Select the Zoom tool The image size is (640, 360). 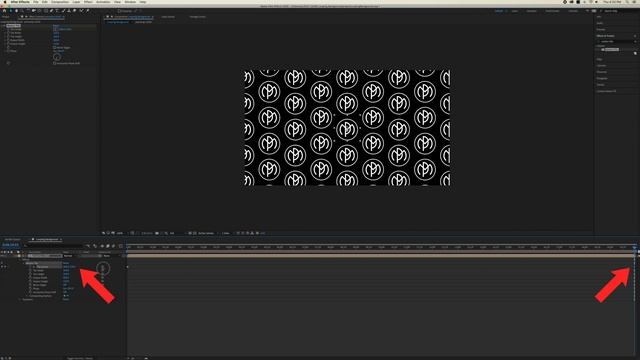pos(22,11)
